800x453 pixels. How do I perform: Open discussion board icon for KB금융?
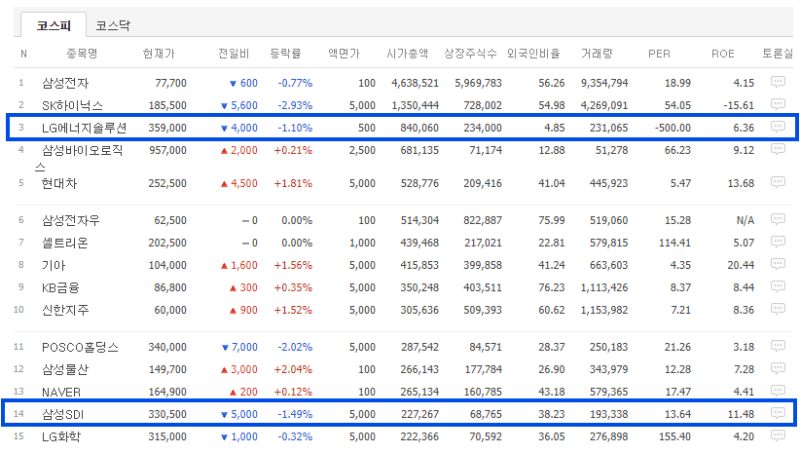pyautogui.click(x=778, y=287)
